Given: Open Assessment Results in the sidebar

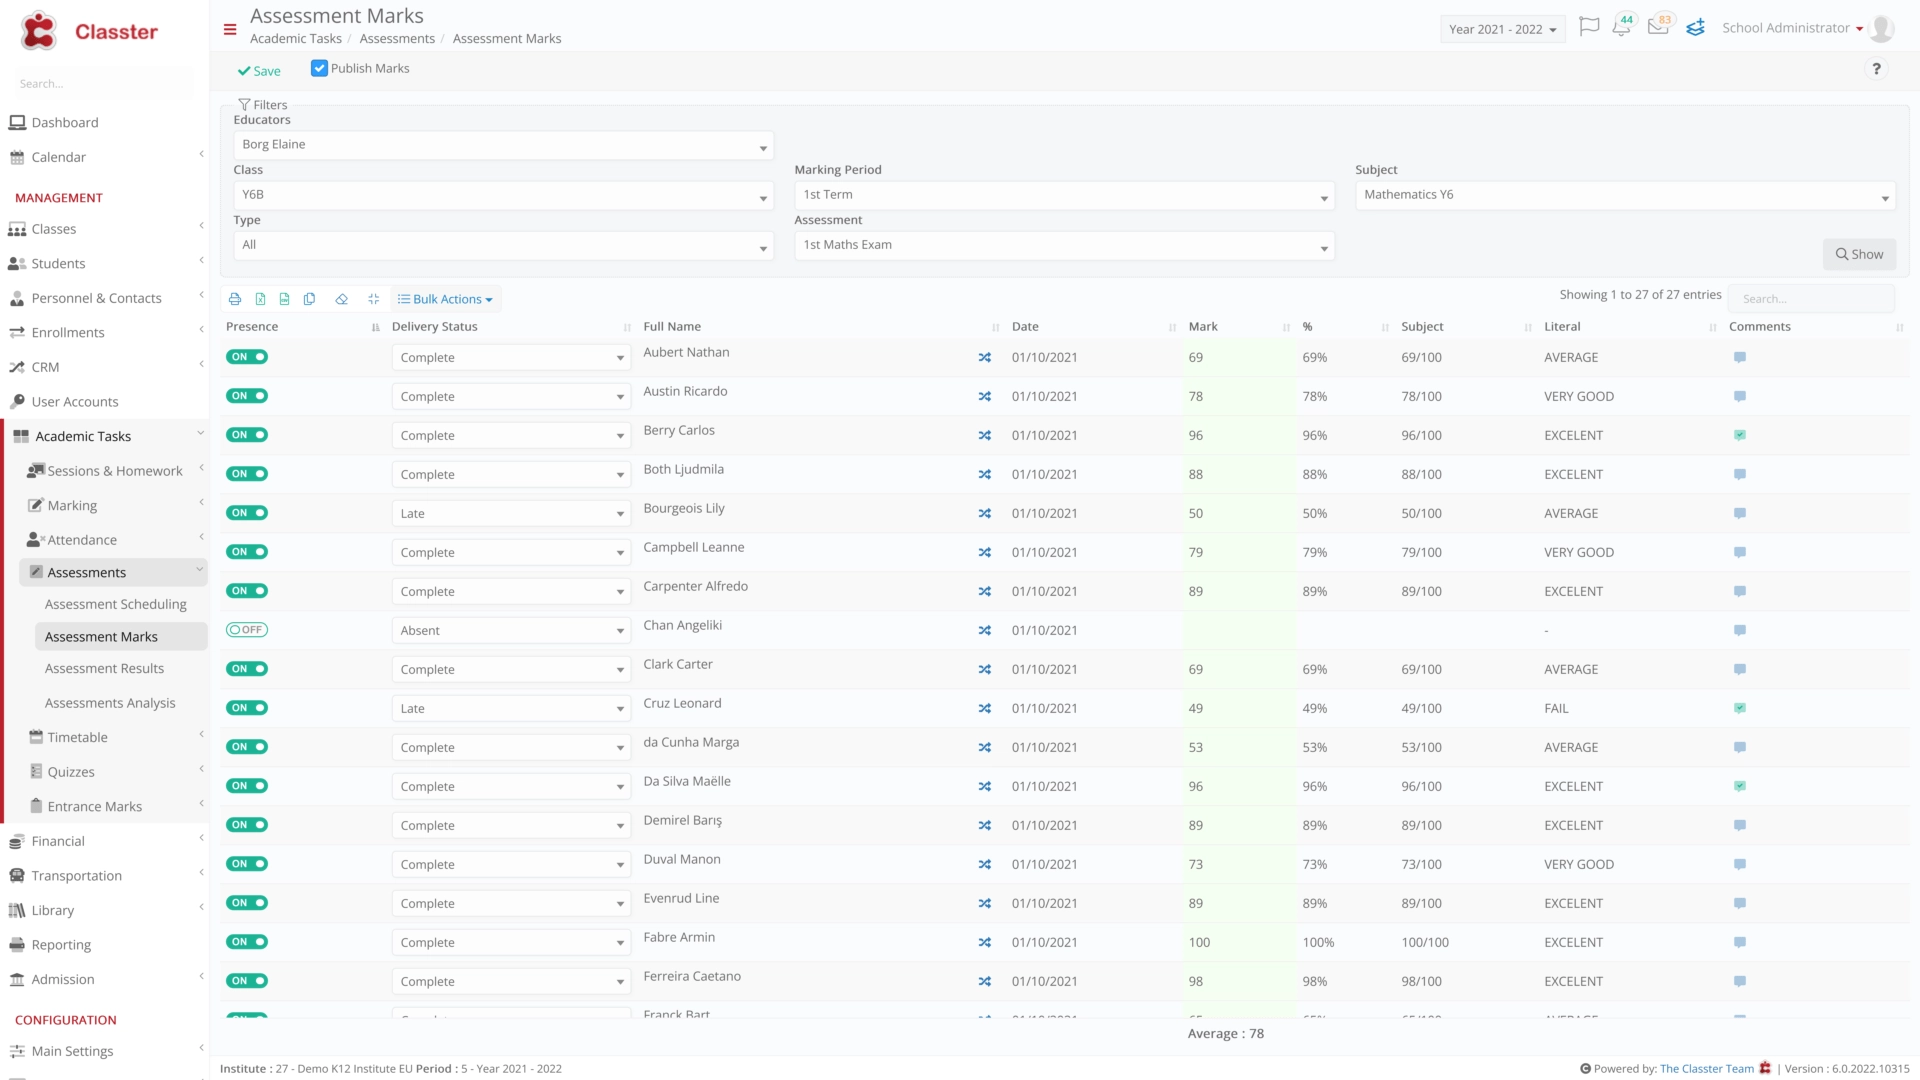Looking at the screenshot, I should coord(104,668).
